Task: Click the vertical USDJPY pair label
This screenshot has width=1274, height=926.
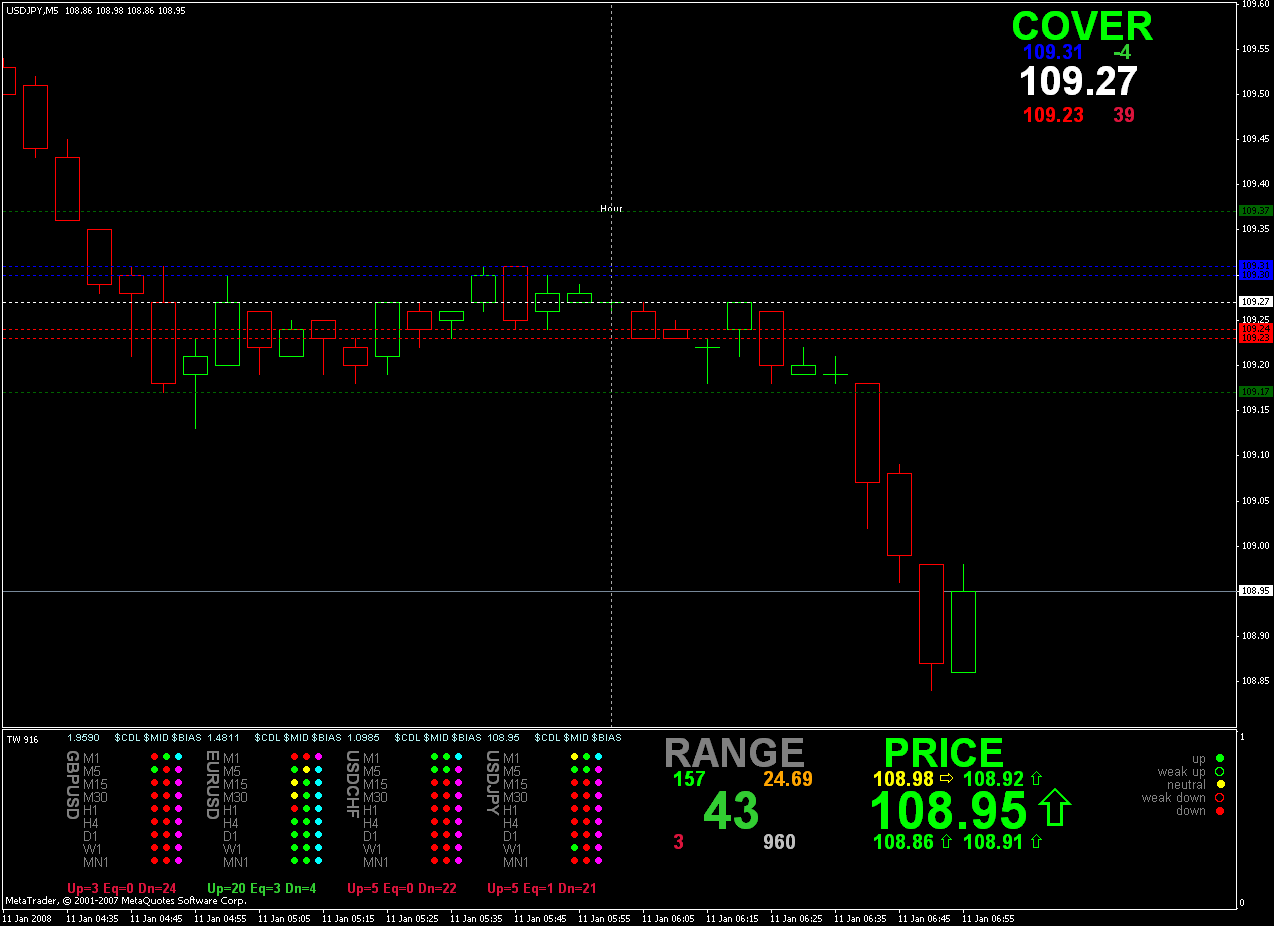Action: (x=492, y=783)
